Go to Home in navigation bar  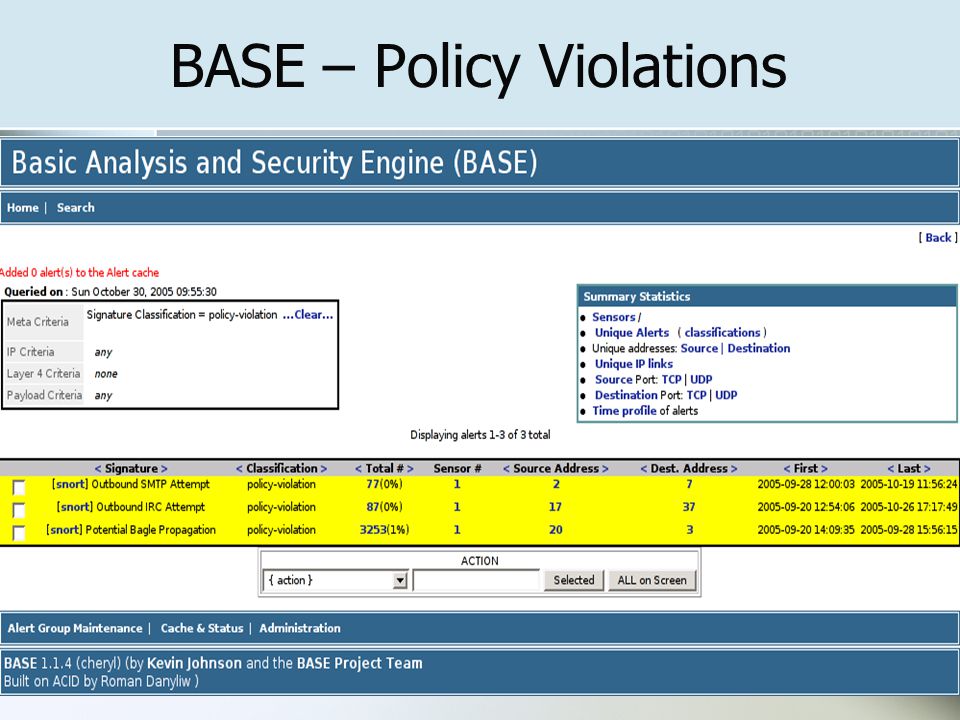[x=23, y=208]
